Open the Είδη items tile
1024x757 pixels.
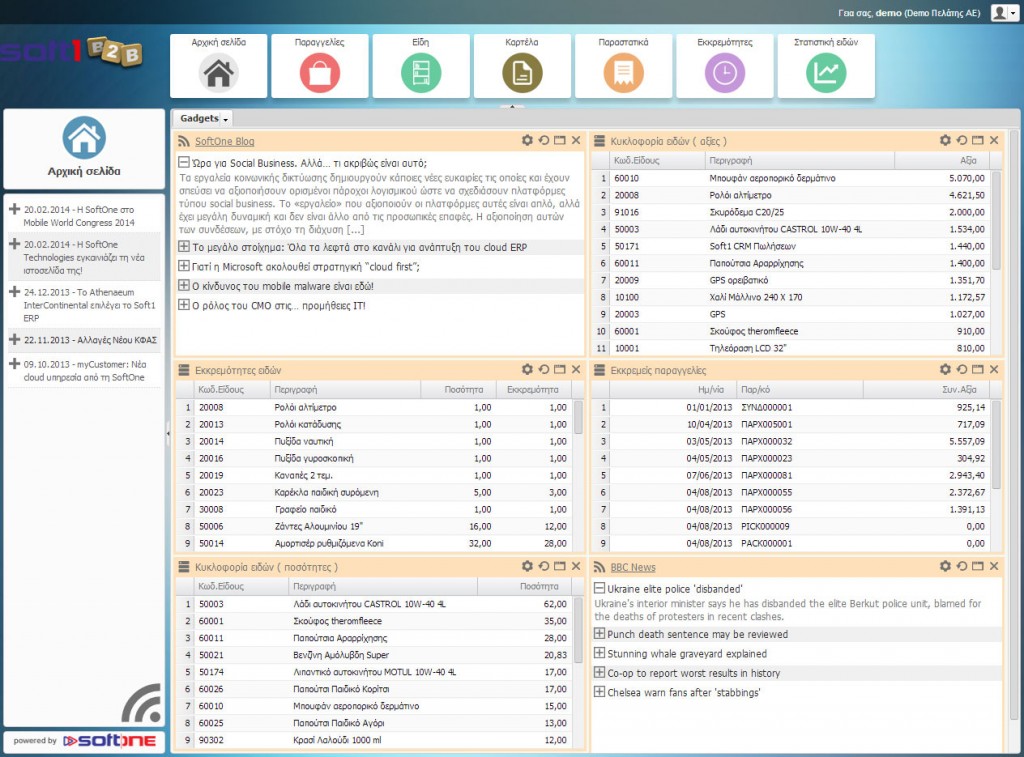tap(421, 66)
